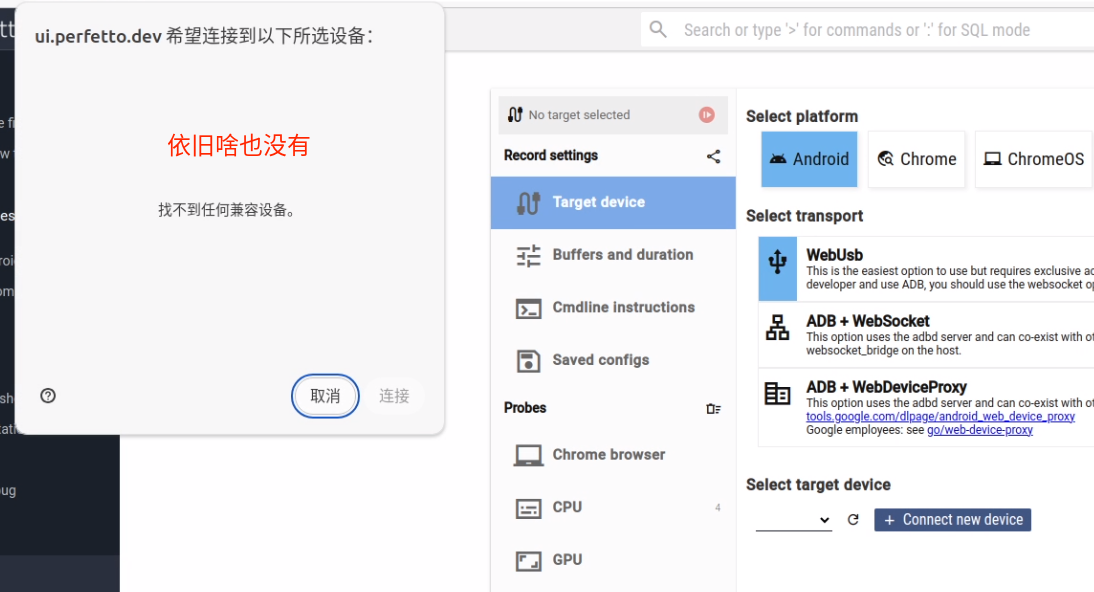The image size is (1094, 592).
Task: Choose ADB + WebSocket transport
Action: click(927, 335)
